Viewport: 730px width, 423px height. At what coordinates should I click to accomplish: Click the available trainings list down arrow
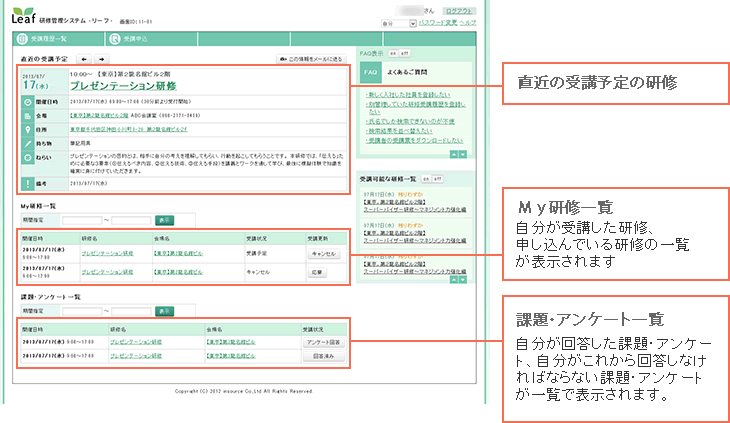[463, 280]
